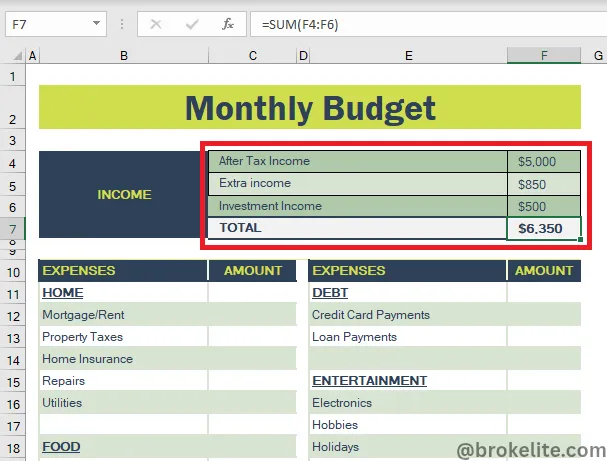The image size is (607, 461).
Task: Select the Mortgage/Rent expense cell
Action: coord(123,315)
